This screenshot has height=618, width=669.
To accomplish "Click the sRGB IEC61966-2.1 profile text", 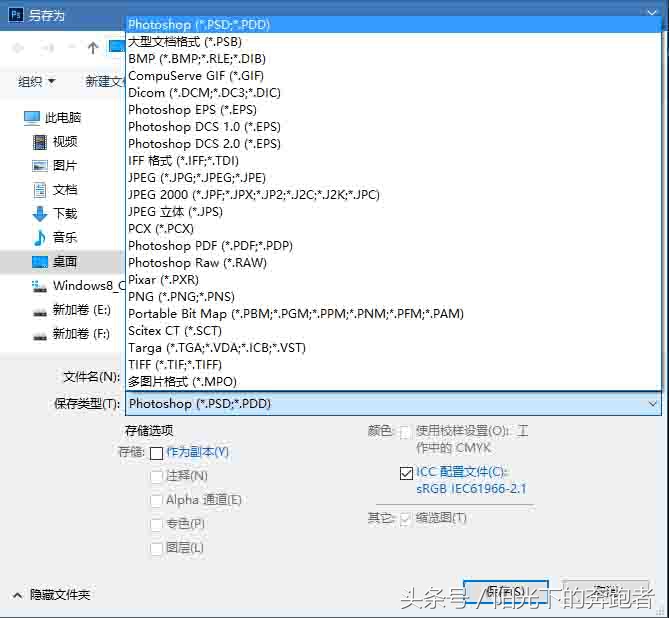I will pos(471,489).
